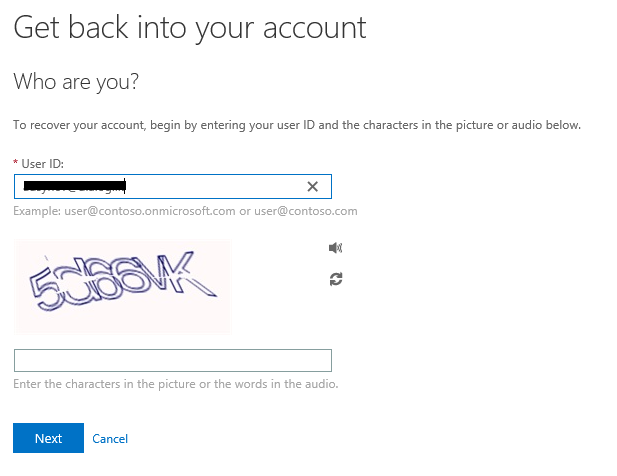
Task: Click the user@contoso.com example text
Action: coord(306,211)
